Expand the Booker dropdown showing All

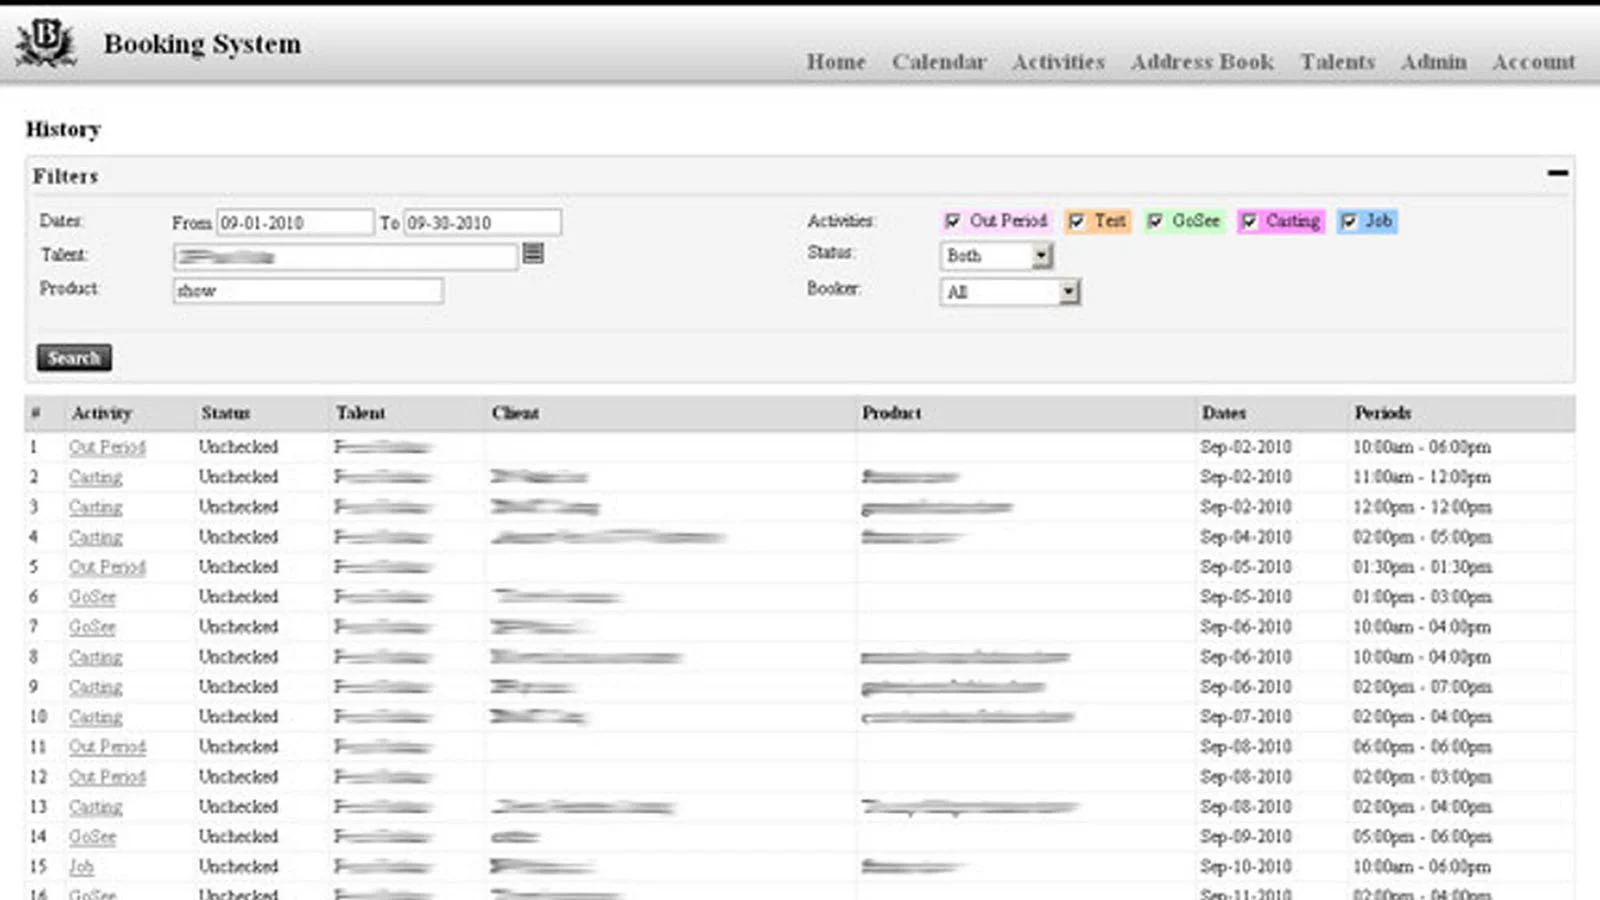click(x=1010, y=292)
